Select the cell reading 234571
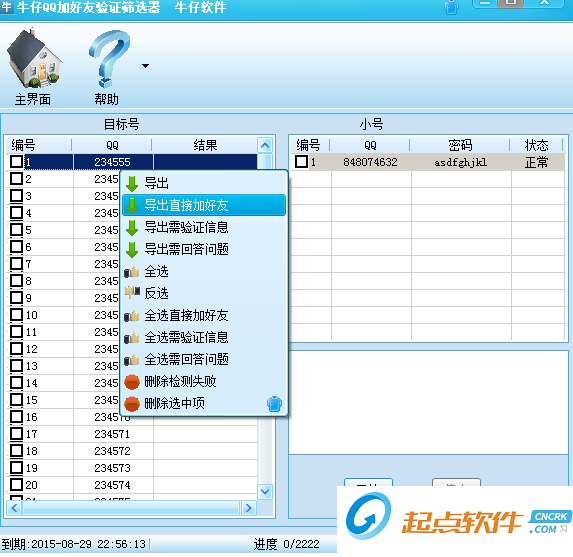The image size is (573, 557). pos(113,434)
